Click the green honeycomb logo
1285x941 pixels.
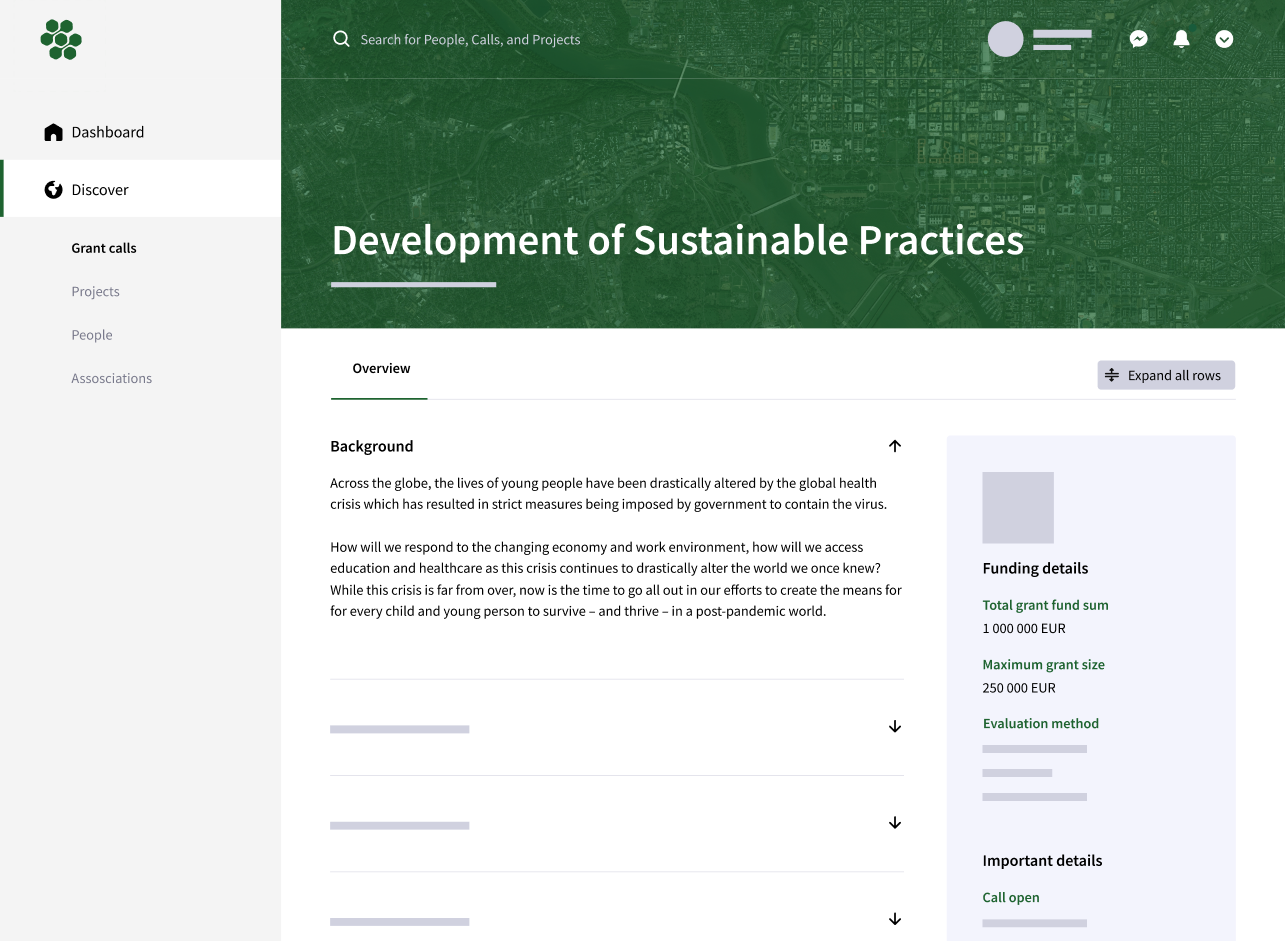coord(61,40)
